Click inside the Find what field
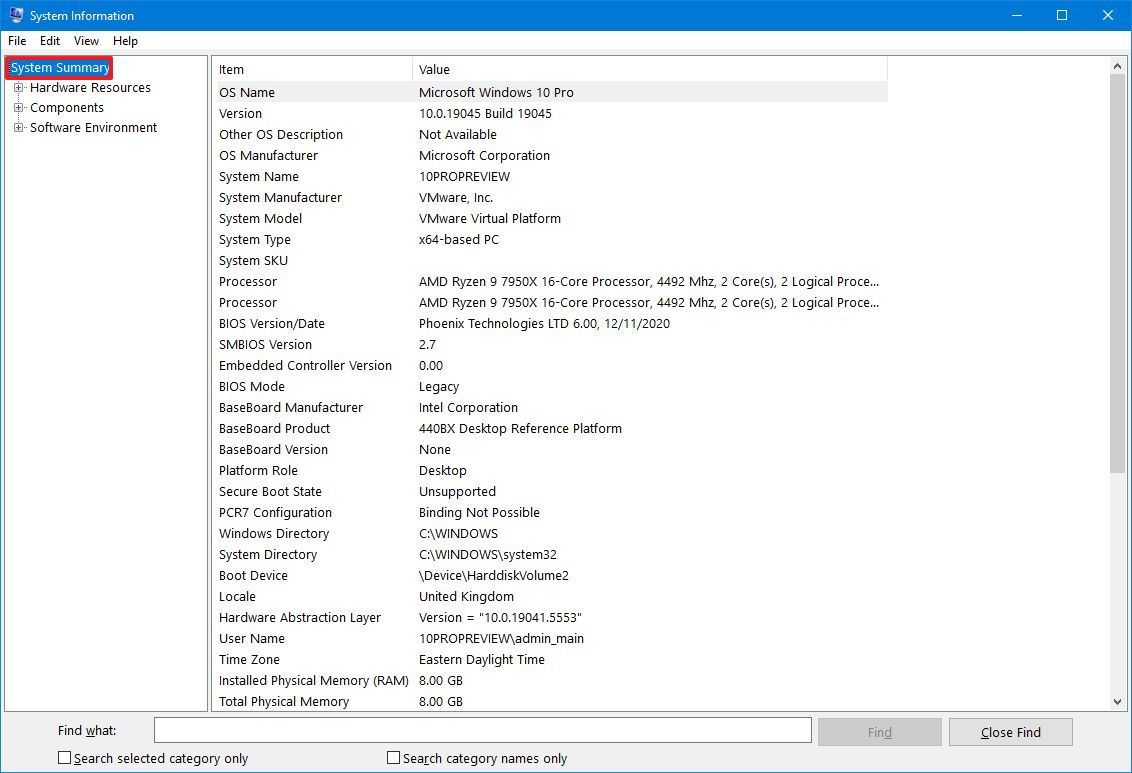 482,730
